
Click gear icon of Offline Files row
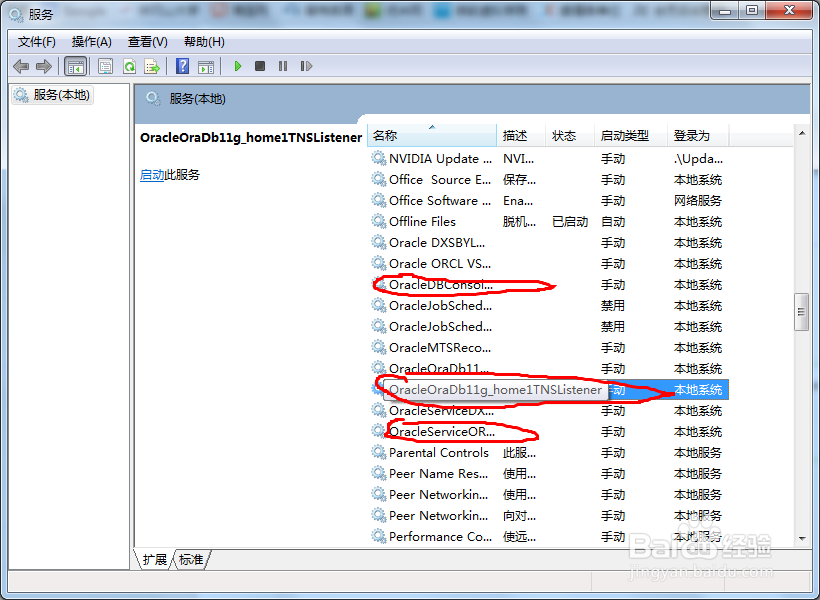[x=379, y=221]
